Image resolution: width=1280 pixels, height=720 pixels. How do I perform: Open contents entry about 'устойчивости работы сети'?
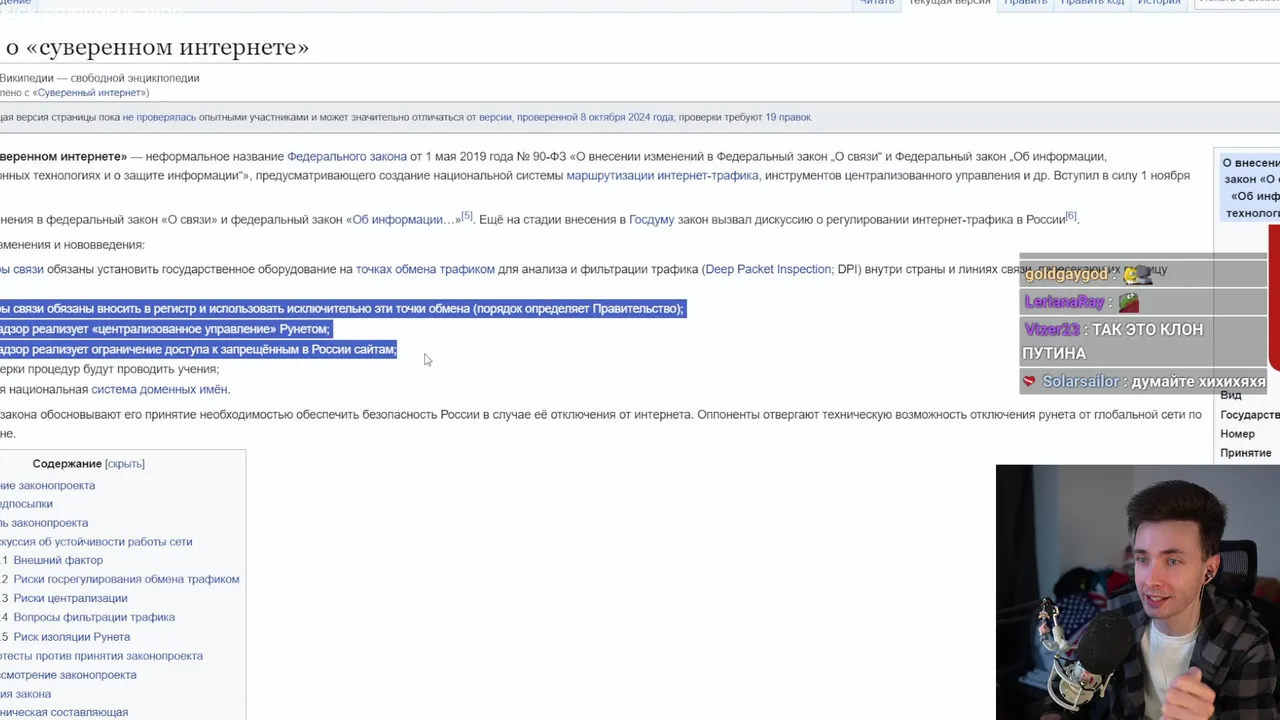[x=96, y=542]
